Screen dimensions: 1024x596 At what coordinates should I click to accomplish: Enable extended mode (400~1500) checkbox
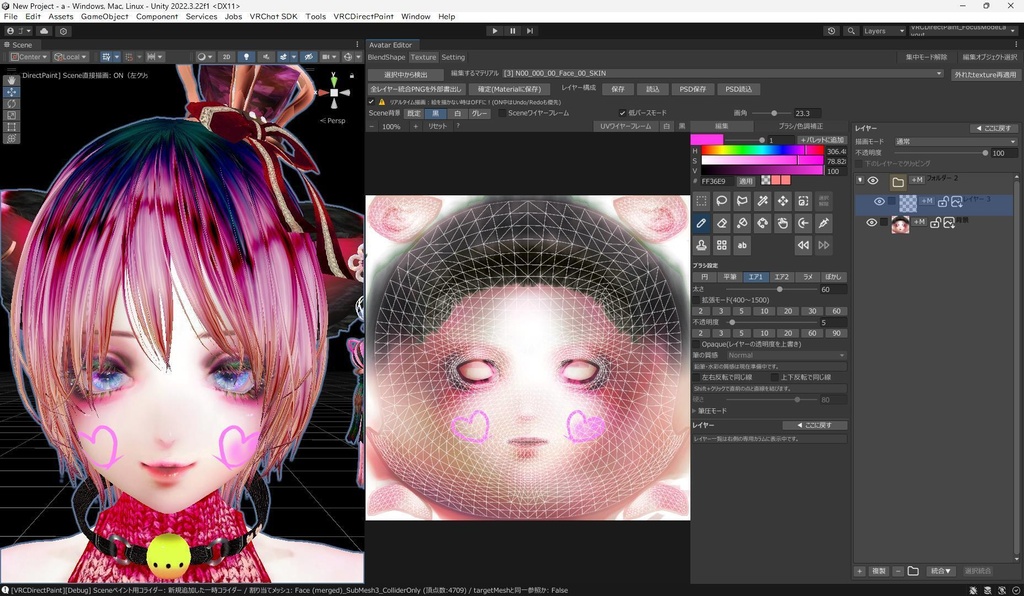pyautogui.click(x=696, y=300)
